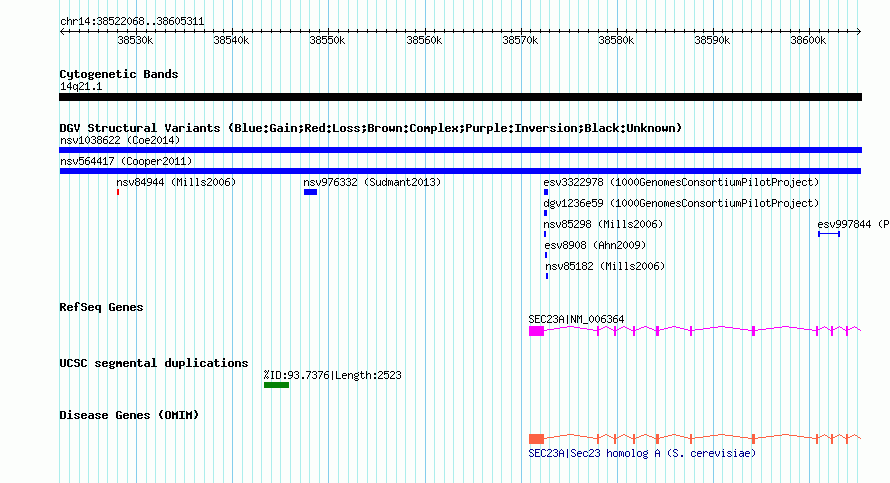Image resolution: width=890 pixels, height=483 pixels.
Task: Click the black 14q21.1 cytogenetic band bar
Action: 460,97
